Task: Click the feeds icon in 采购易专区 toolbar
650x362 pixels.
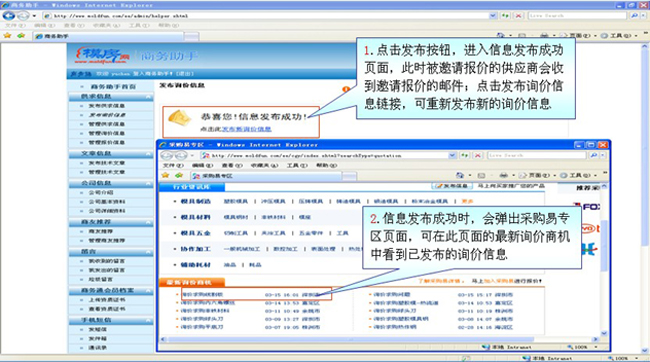Action: 481,175
